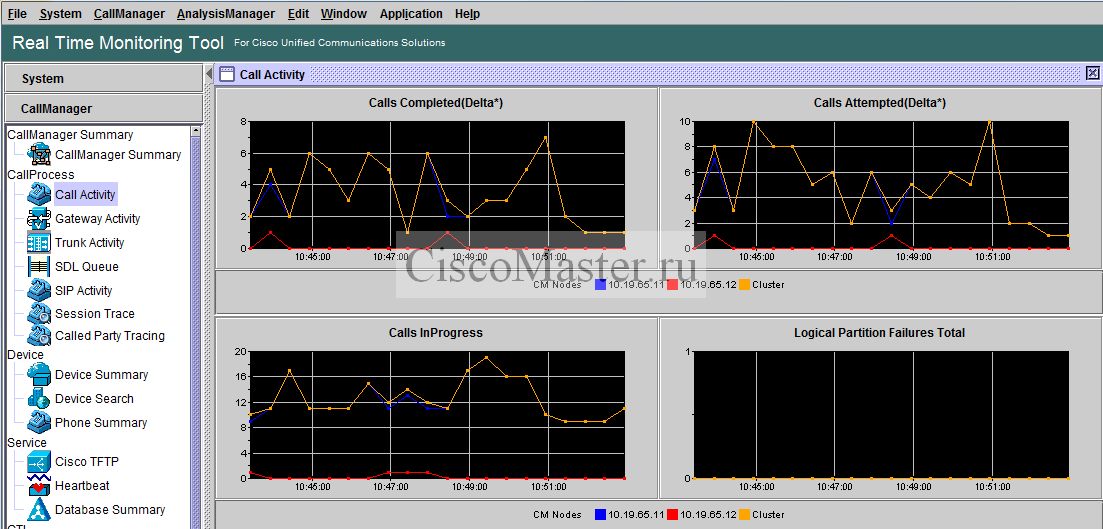Select Heartbeat in the tree
The width and height of the screenshot is (1103, 529).
point(82,486)
